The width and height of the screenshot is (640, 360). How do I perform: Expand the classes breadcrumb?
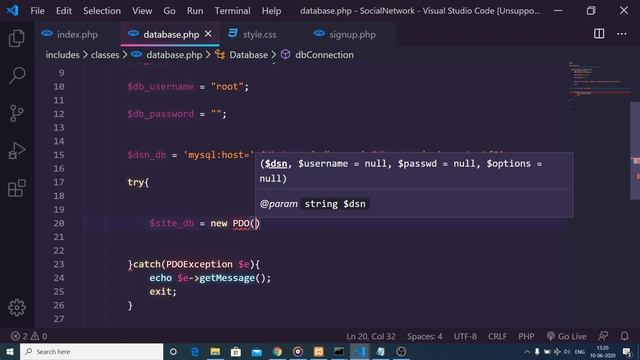coord(105,55)
